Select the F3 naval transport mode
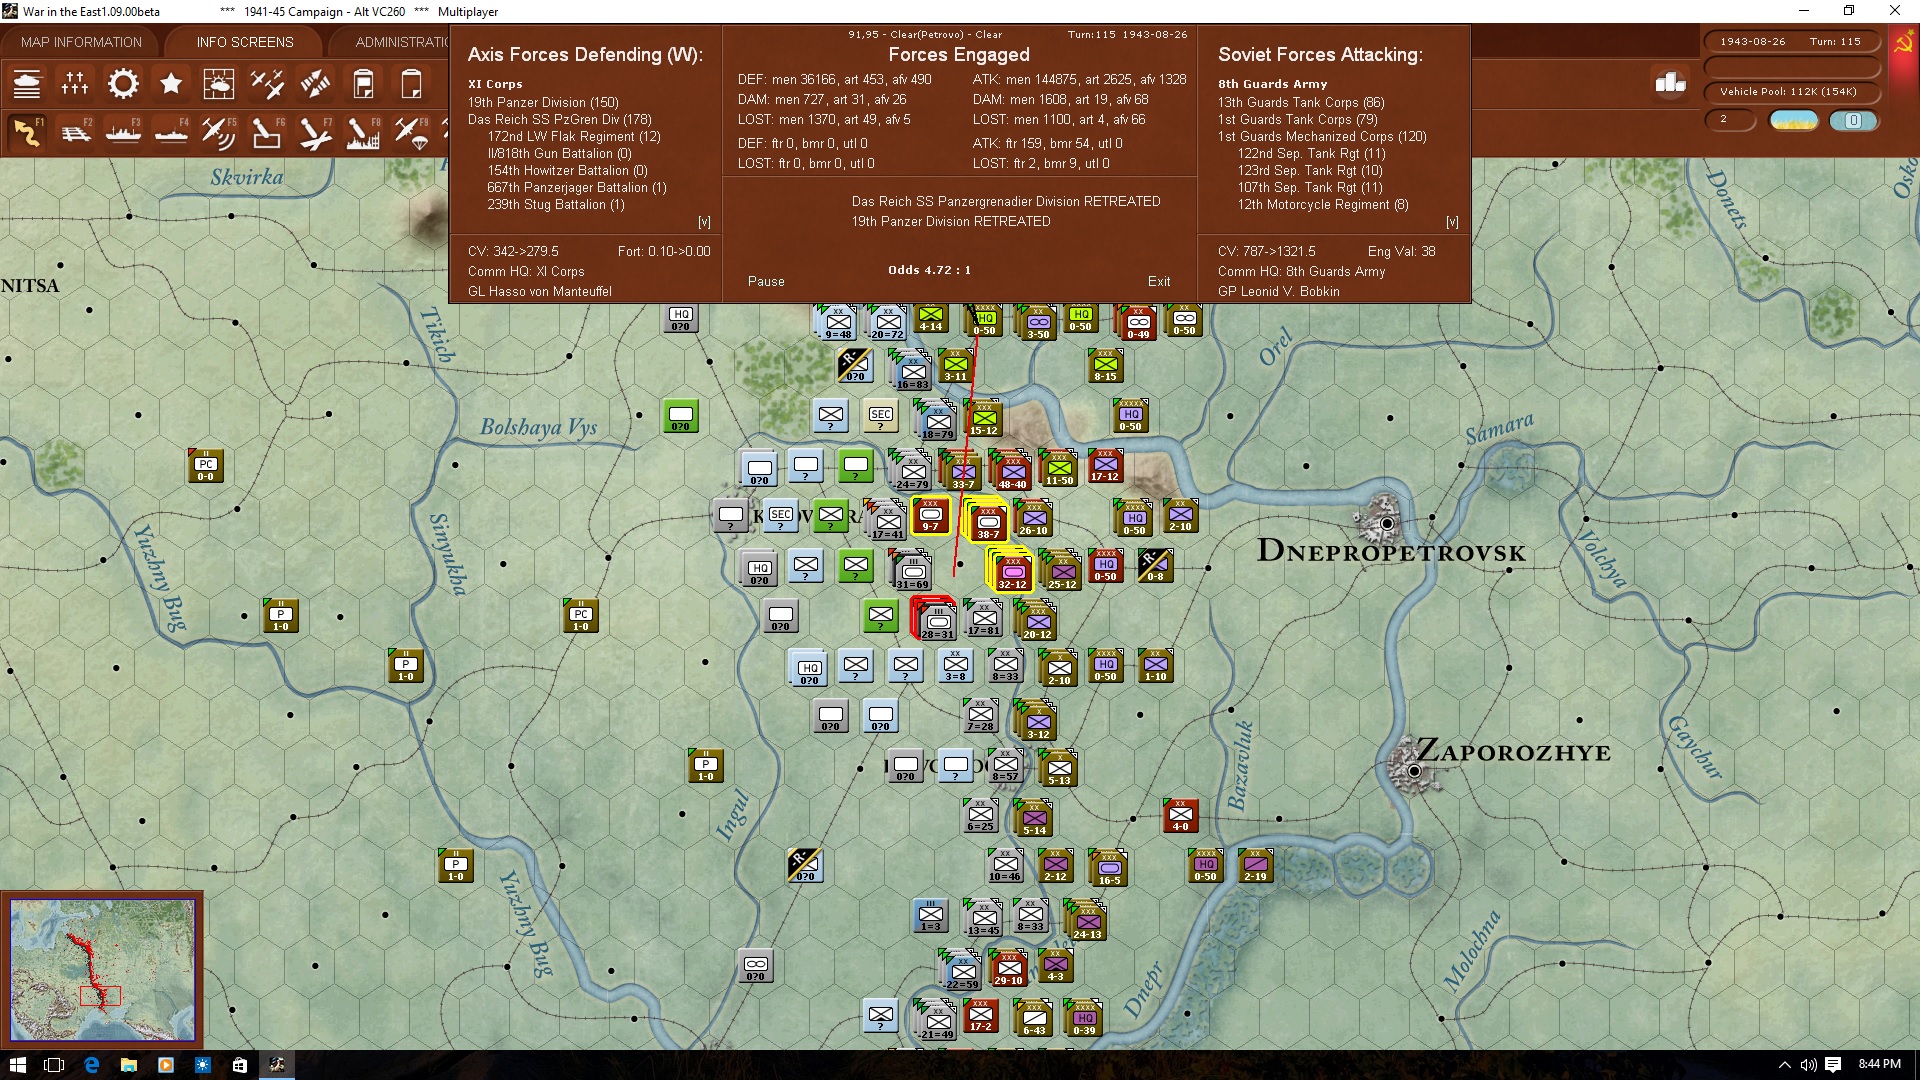Screen dimensions: 1920x1080 click(x=124, y=131)
